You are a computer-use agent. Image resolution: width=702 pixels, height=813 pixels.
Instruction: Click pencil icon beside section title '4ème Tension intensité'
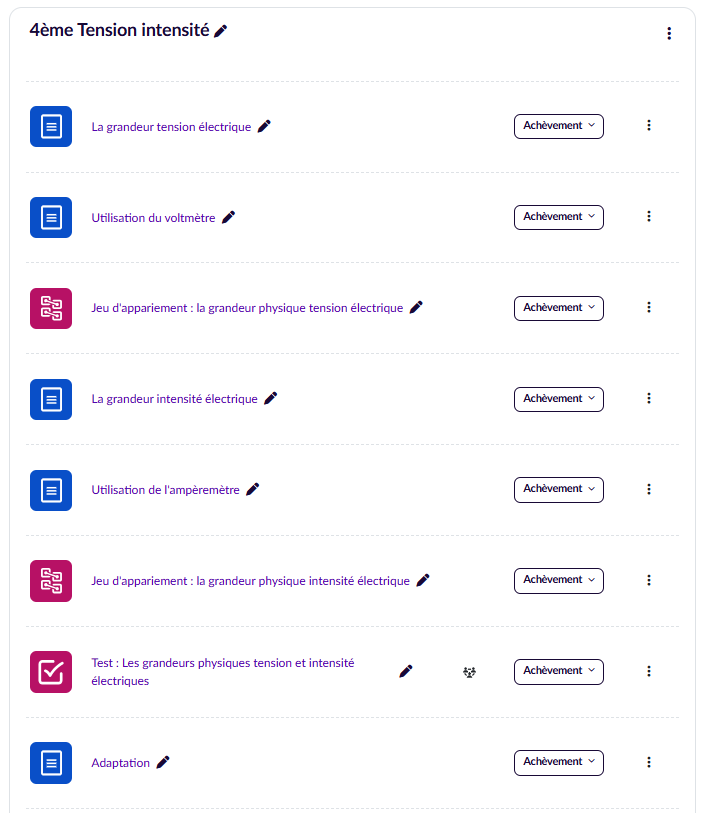(x=221, y=31)
